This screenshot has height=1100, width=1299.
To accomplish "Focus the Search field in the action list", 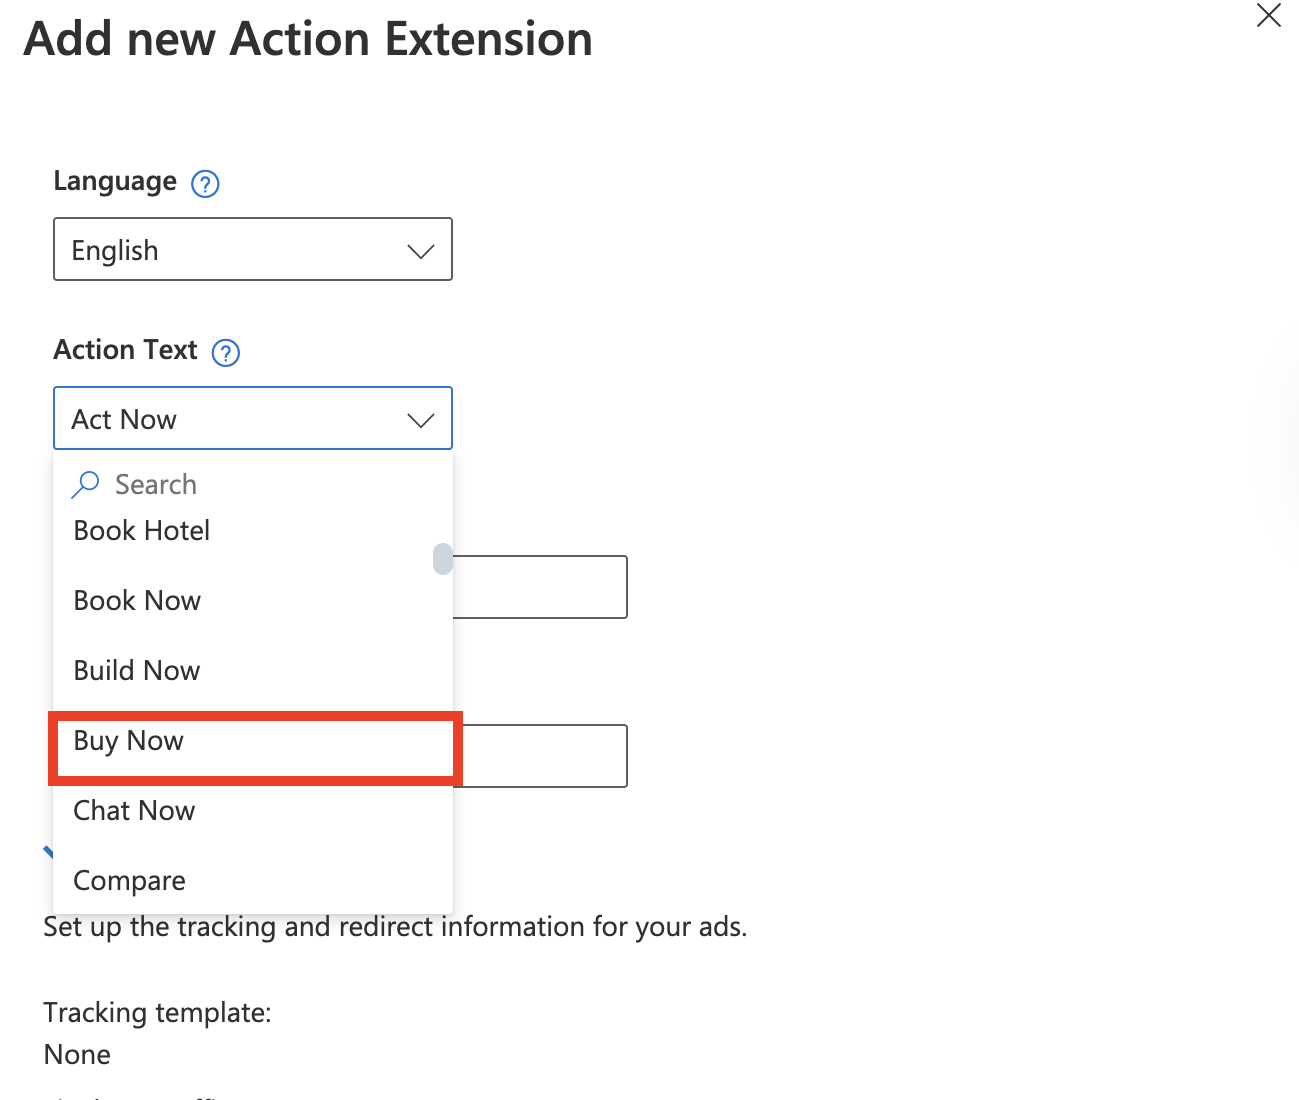I will (x=260, y=485).
